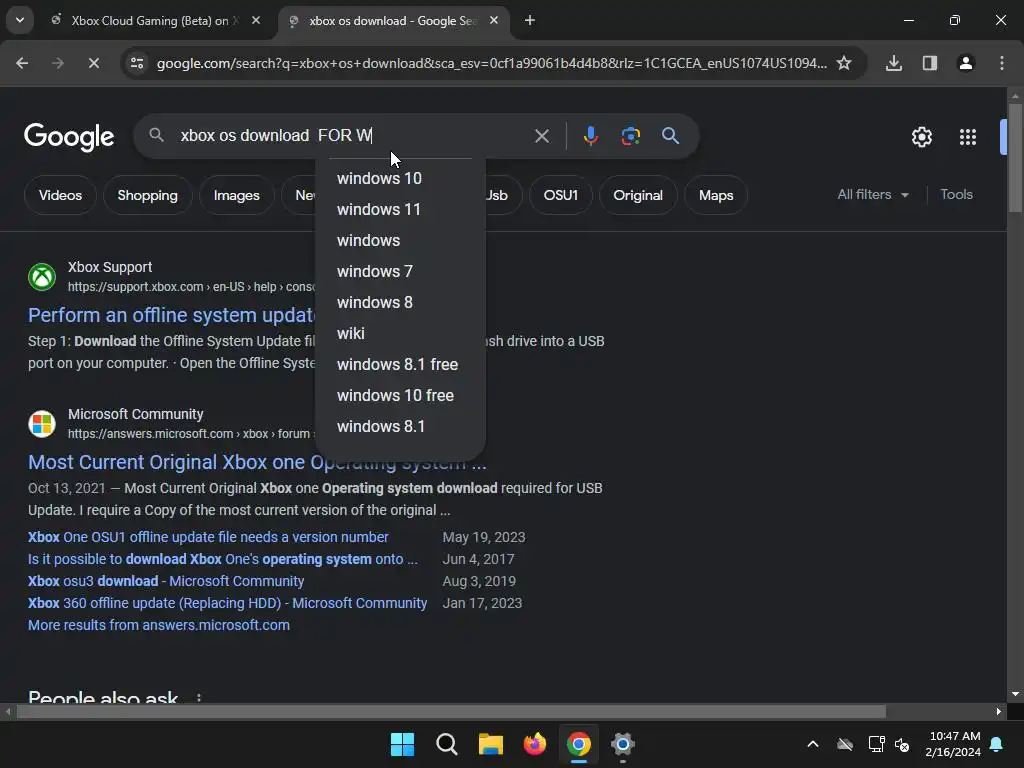Select the 'windows 8.1 free' suggestion

400,364
